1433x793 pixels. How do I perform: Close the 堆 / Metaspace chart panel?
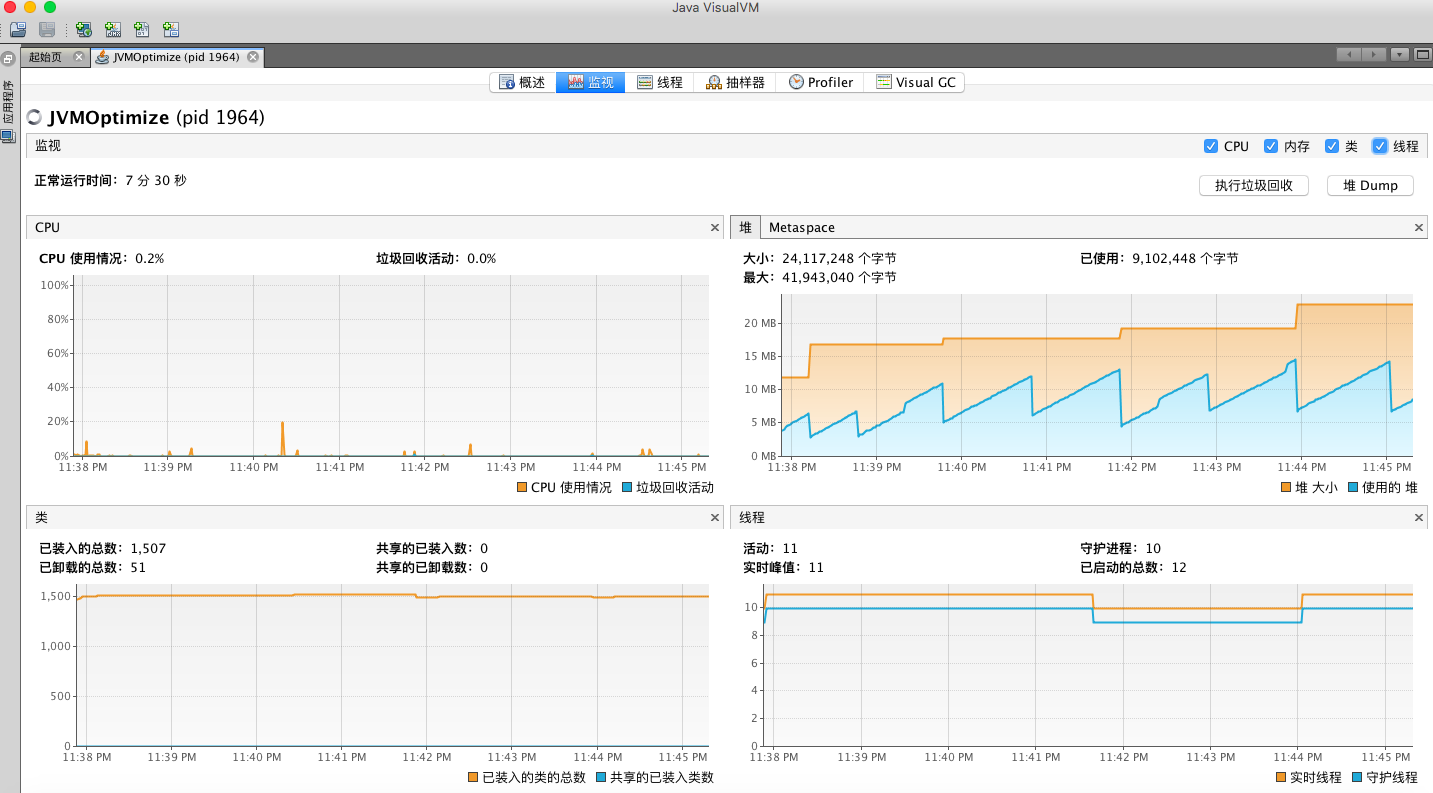pyautogui.click(x=1419, y=228)
